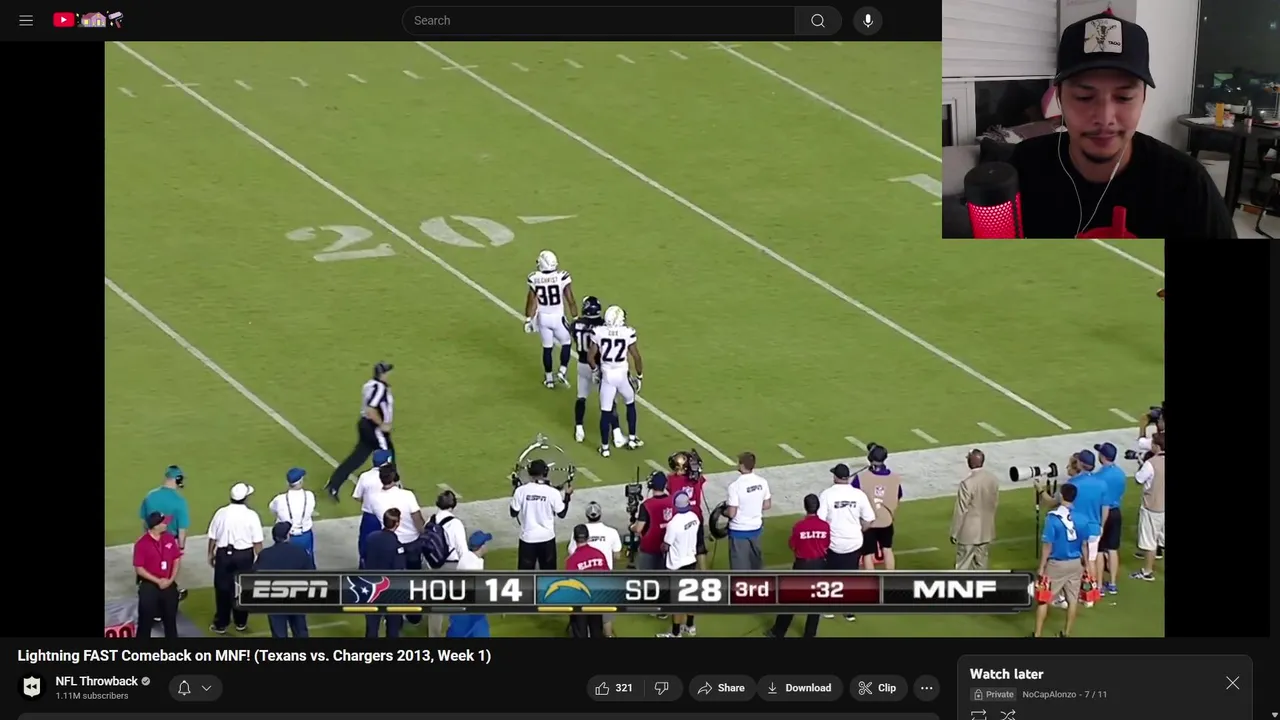1280x720 pixels.
Task: Click the video title text
Action: [x=254, y=656]
